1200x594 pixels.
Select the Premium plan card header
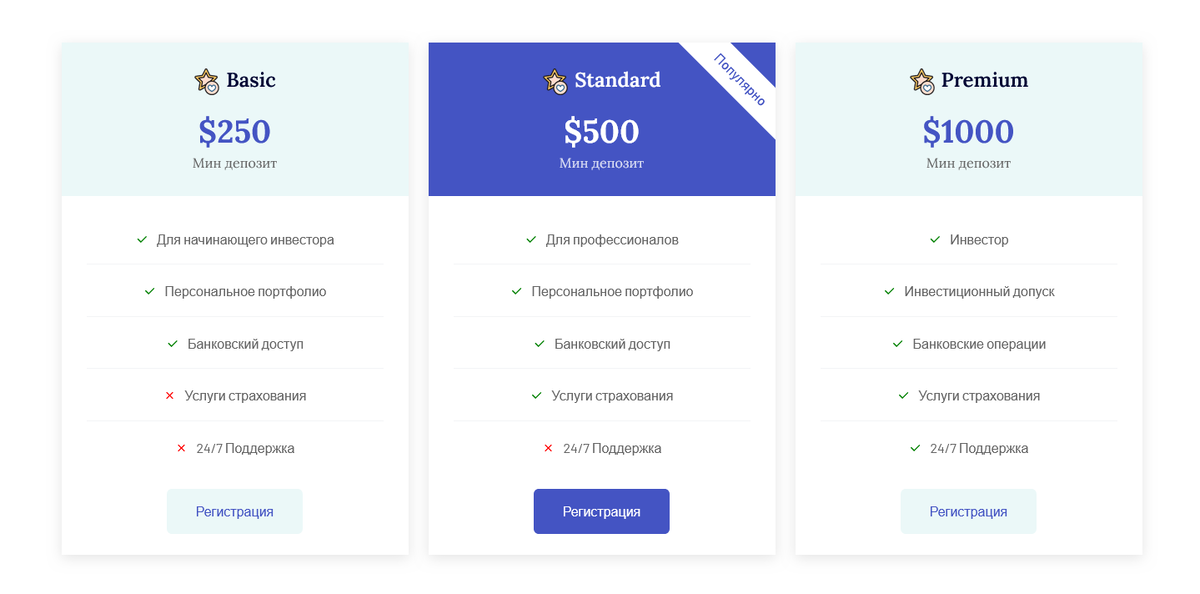click(968, 119)
